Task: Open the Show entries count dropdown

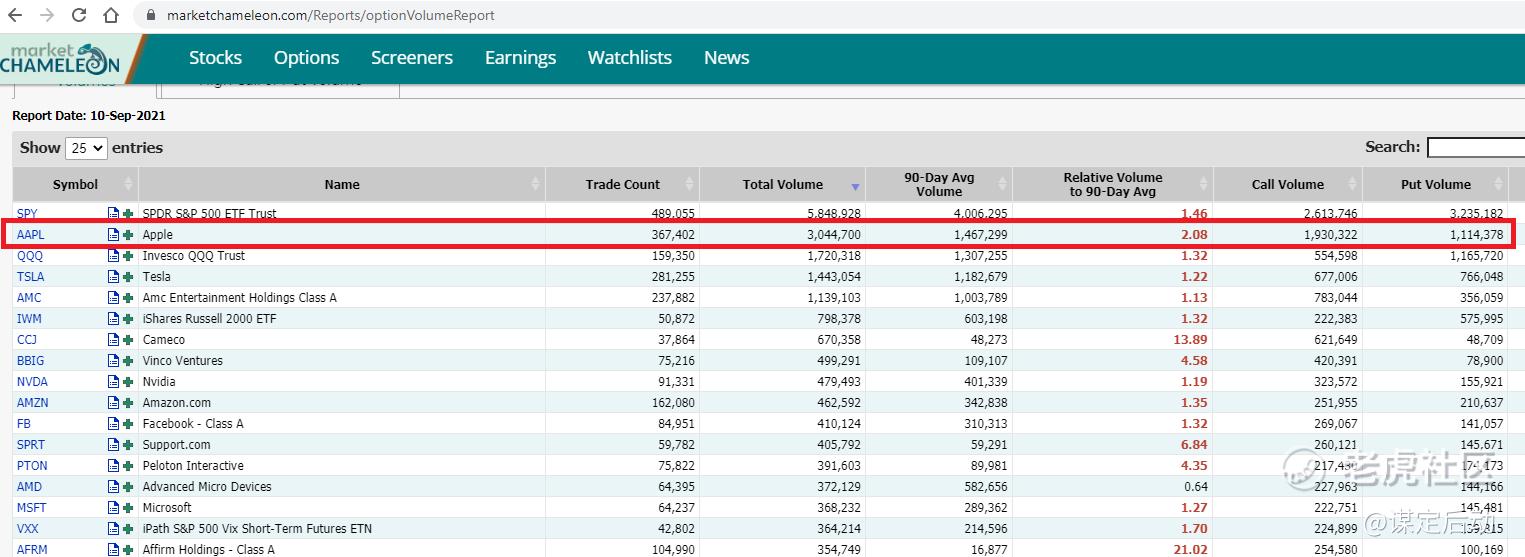Action: click(x=86, y=148)
